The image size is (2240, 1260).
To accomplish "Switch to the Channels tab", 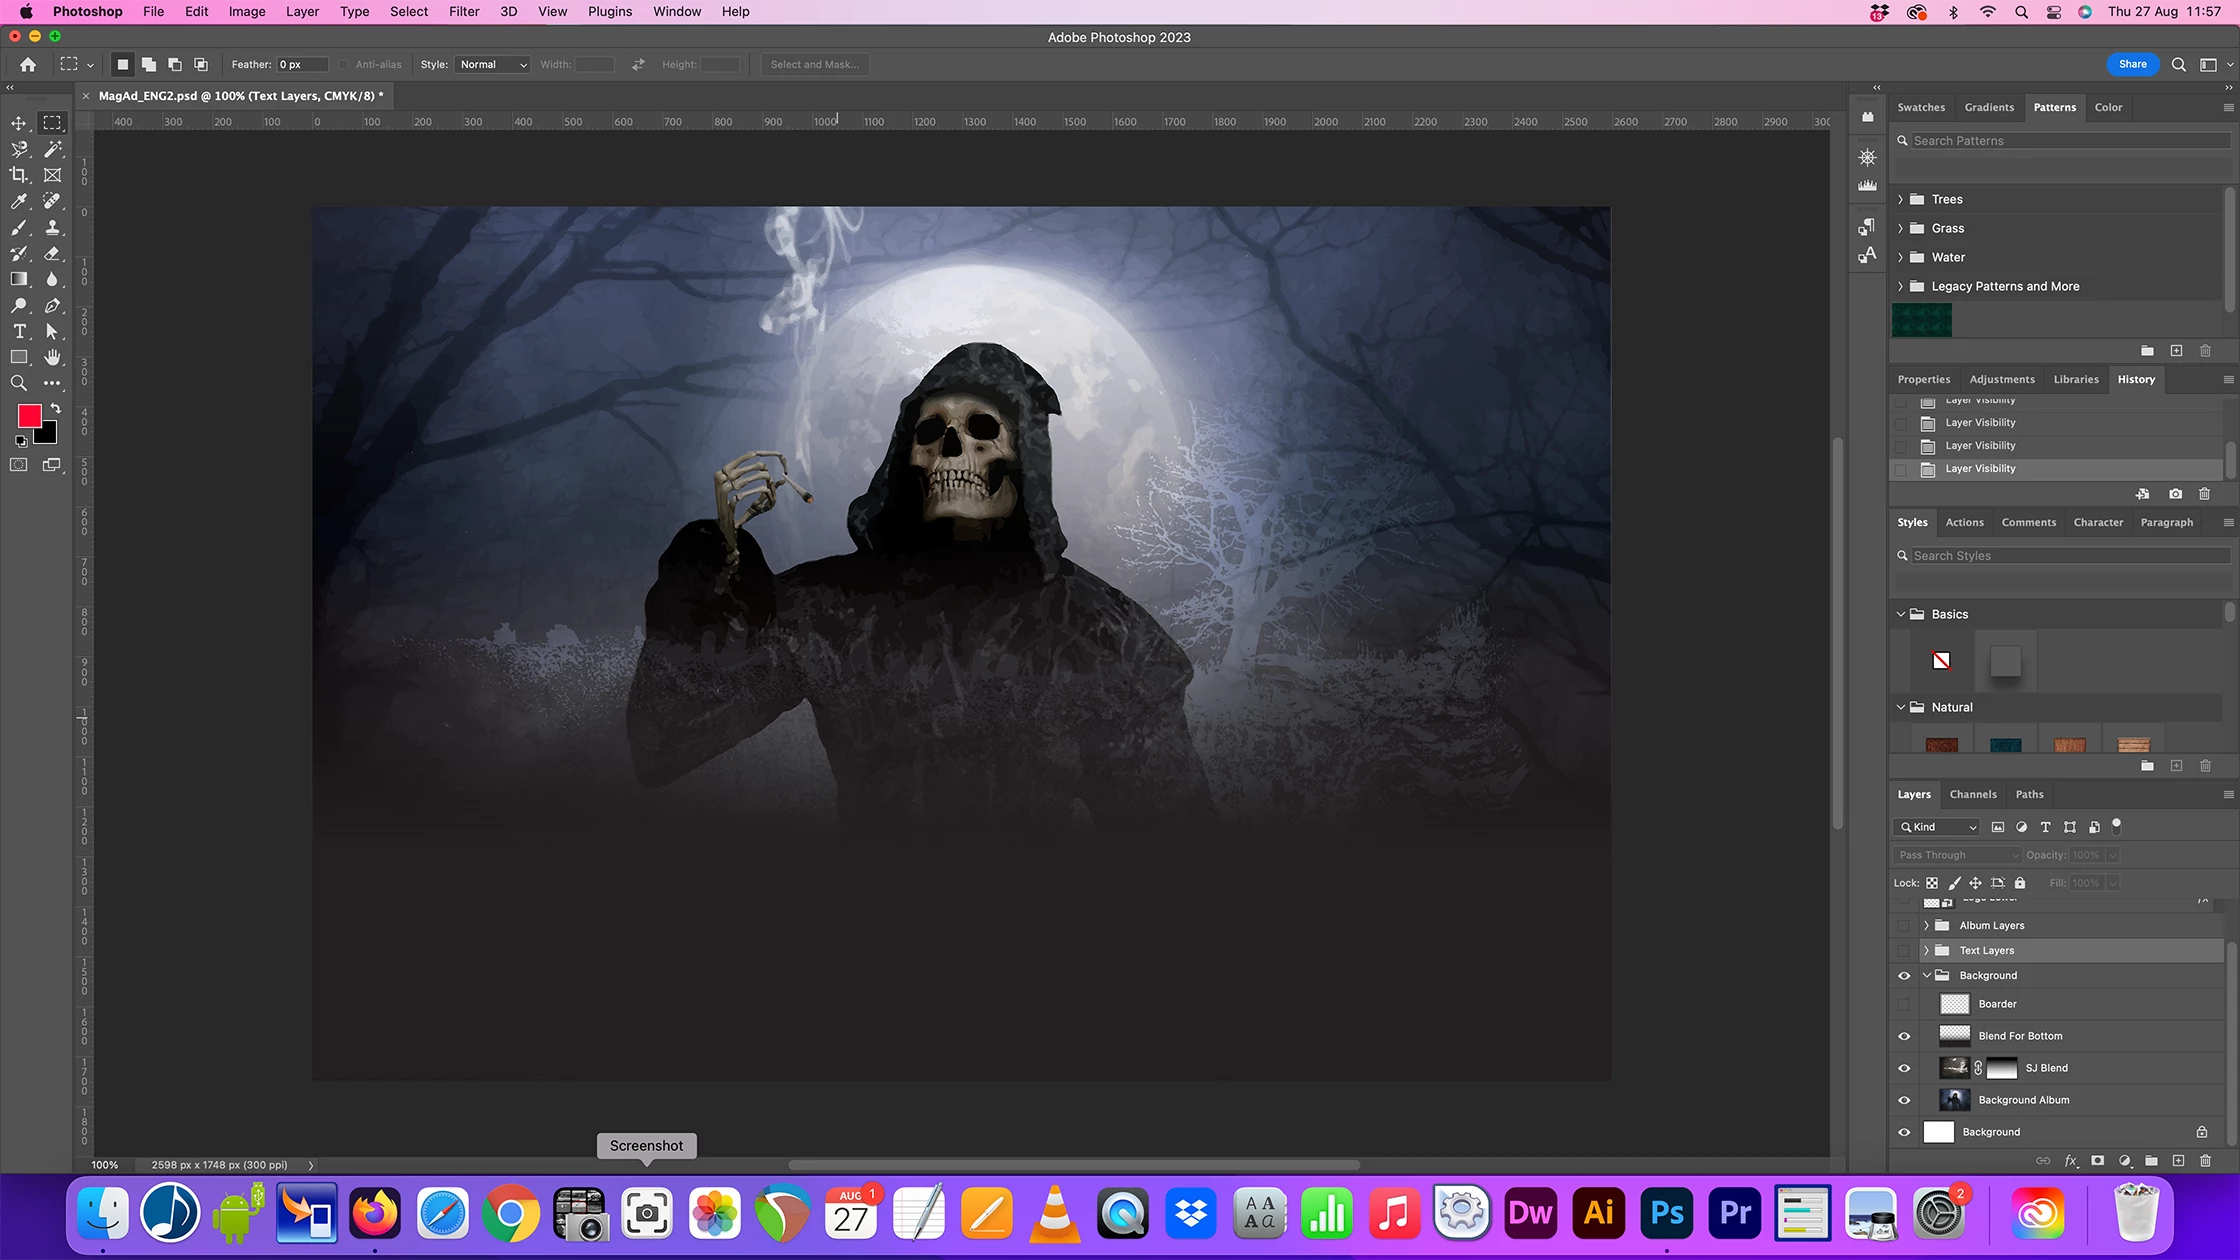I will [x=1972, y=794].
